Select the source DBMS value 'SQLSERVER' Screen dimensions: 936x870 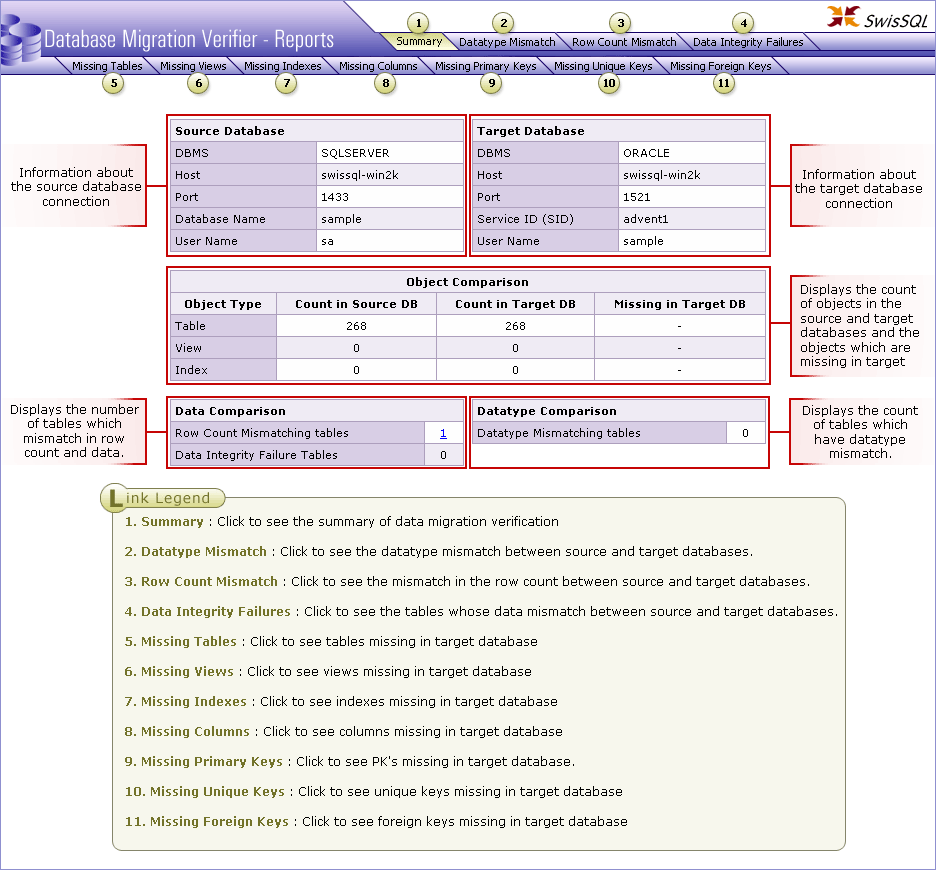pyautogui.click(x=355, y=153)
